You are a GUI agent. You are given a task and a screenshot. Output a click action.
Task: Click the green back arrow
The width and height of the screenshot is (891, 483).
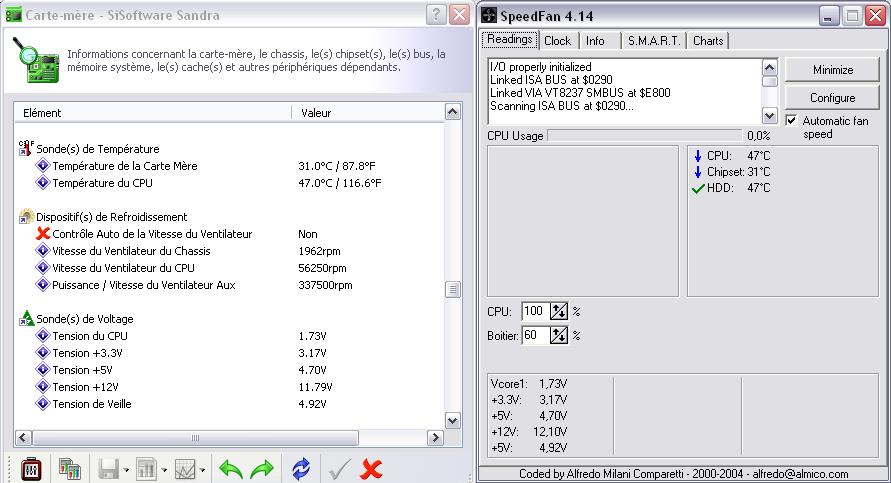231,468
